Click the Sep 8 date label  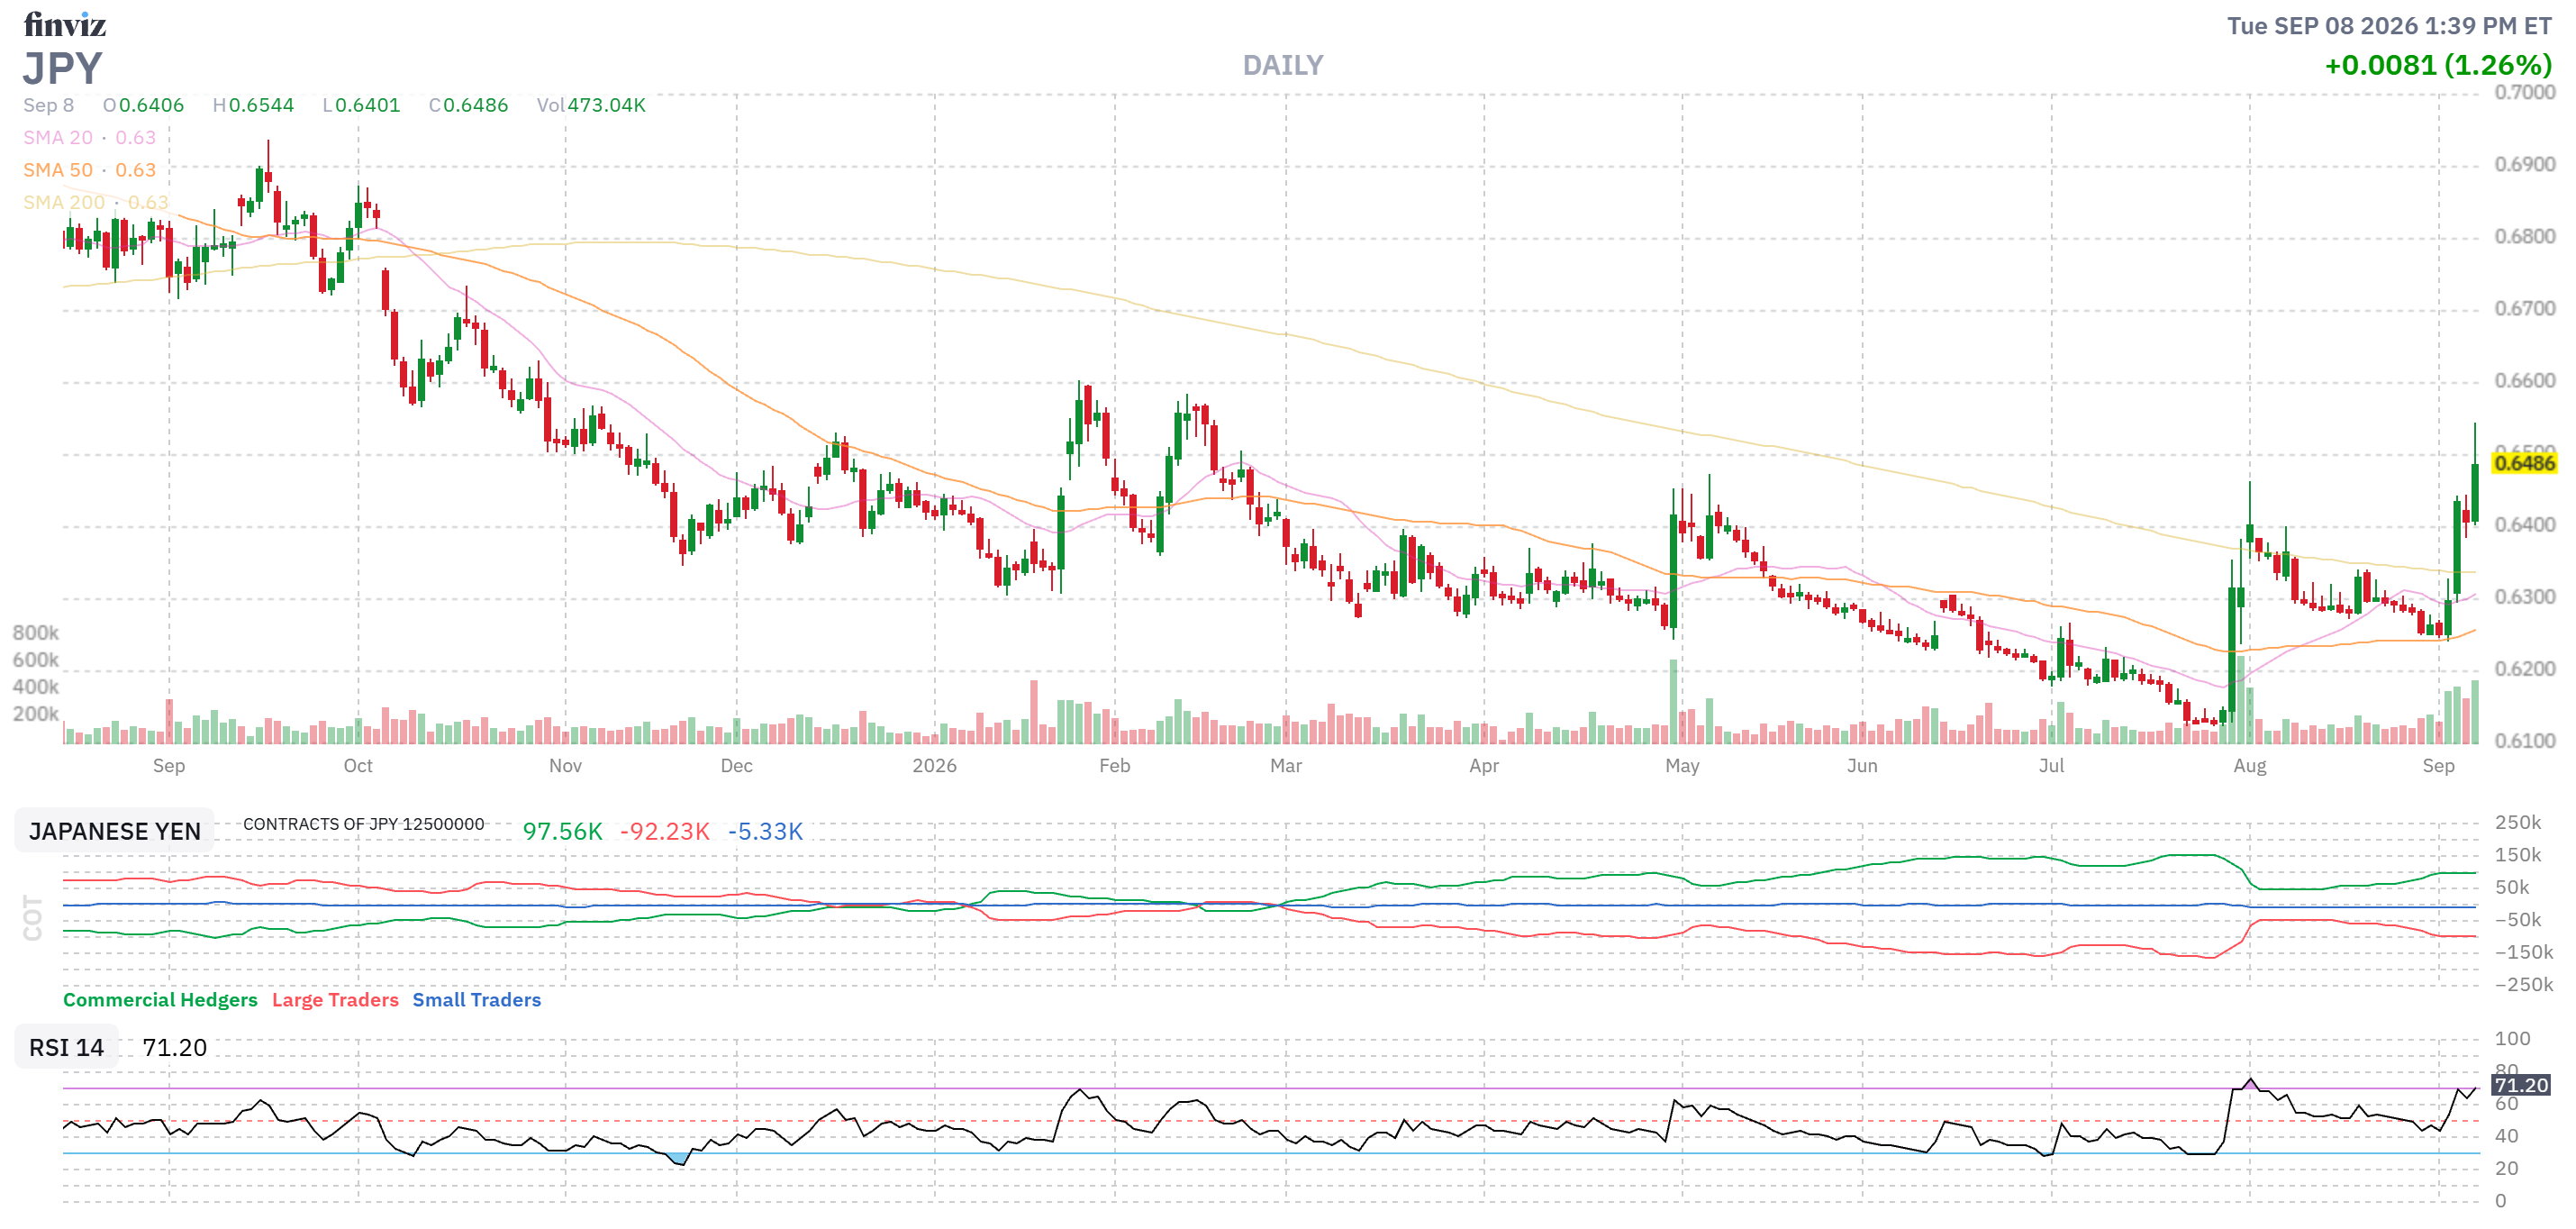(49, 105)
